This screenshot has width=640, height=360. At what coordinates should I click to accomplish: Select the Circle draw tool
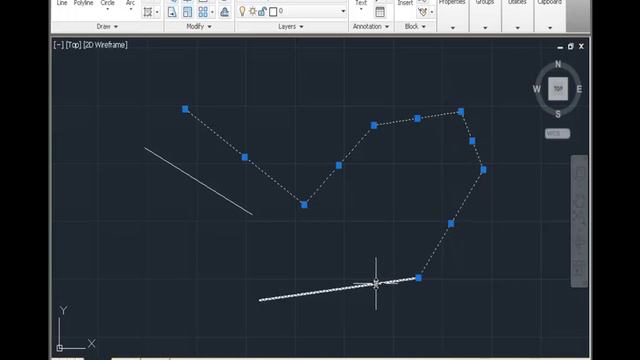(108, 3)
